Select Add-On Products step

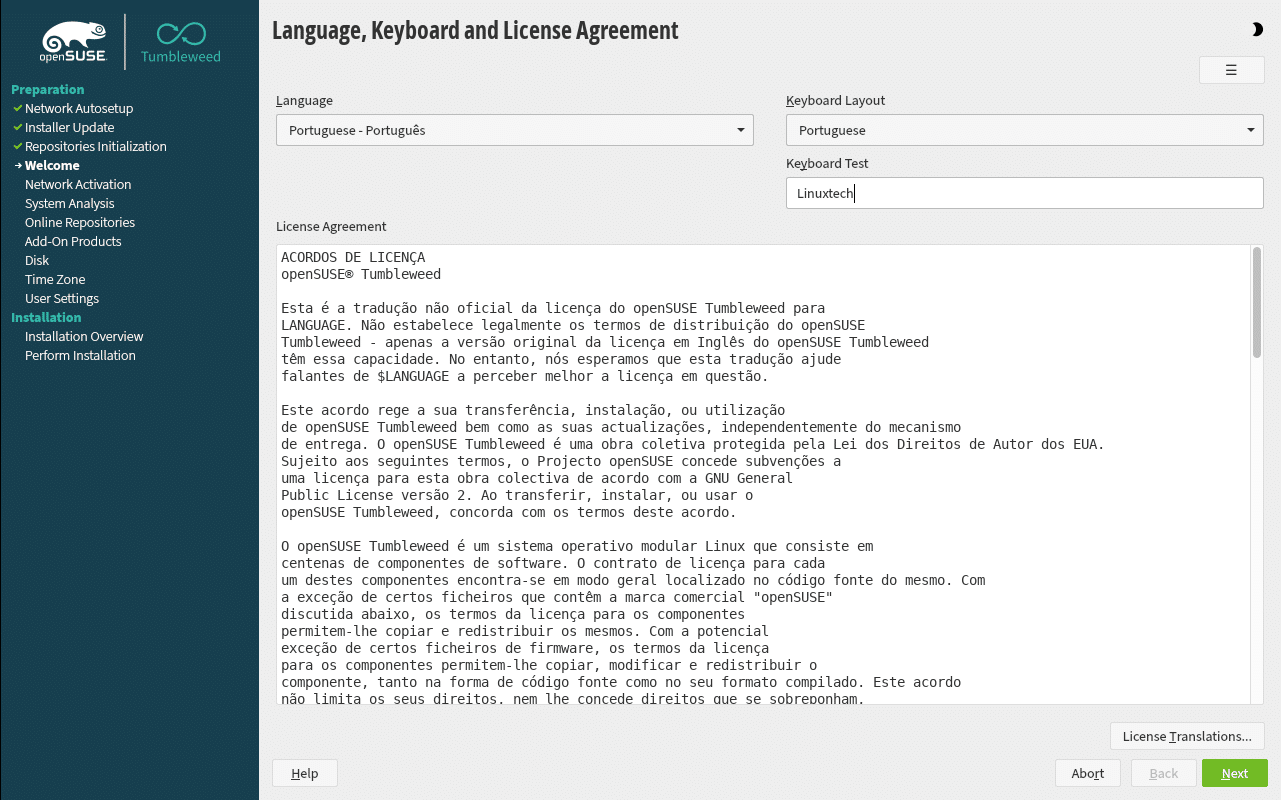click(73, 241)
